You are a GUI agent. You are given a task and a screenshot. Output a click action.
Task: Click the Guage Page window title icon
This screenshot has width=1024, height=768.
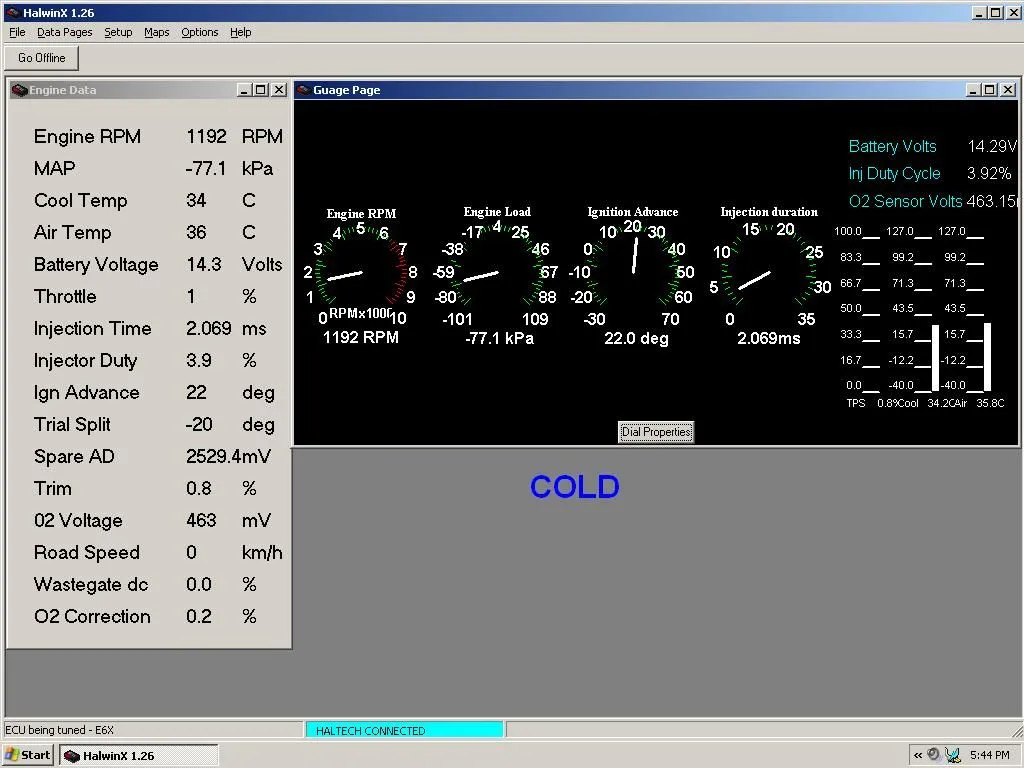[x=303, y=89]
